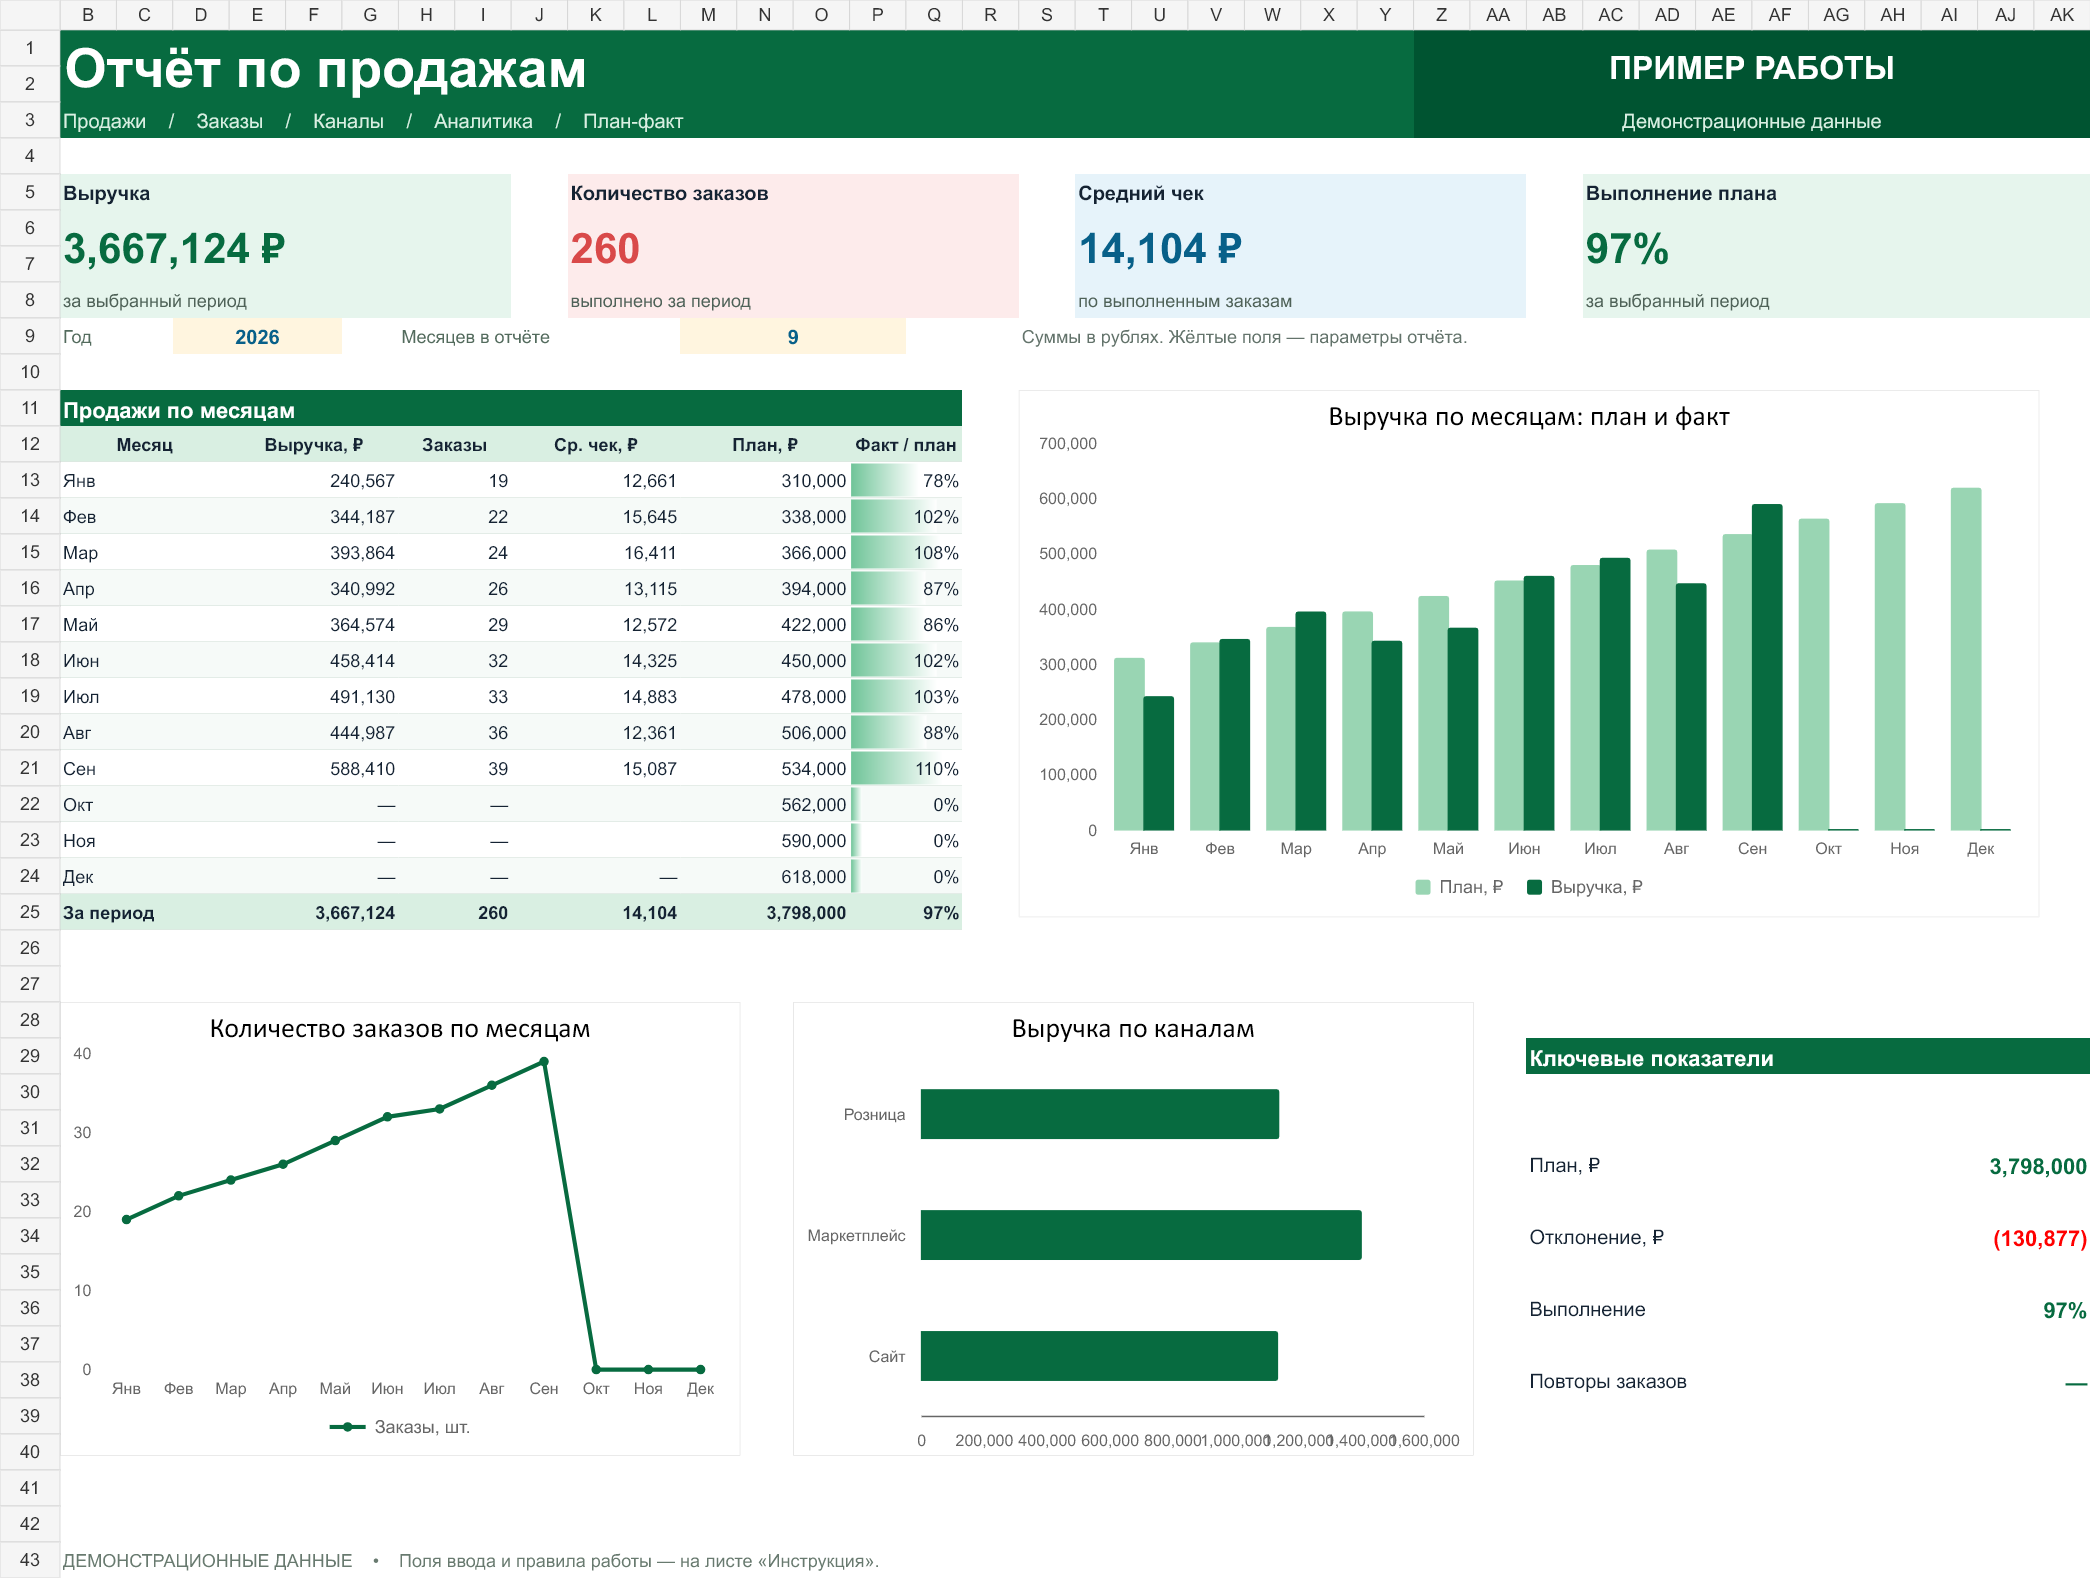Screen dimensions: 2090x1578
Task: Click the December plan cell 618,000
Action: (x=813, y=877)
